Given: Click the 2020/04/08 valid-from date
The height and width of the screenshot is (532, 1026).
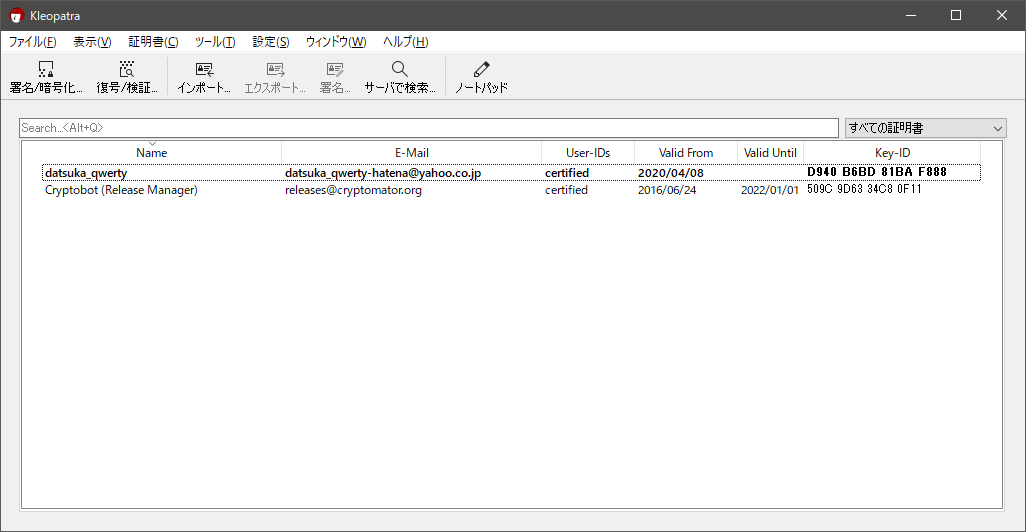Looking at the screenshot, I should 671,173.
